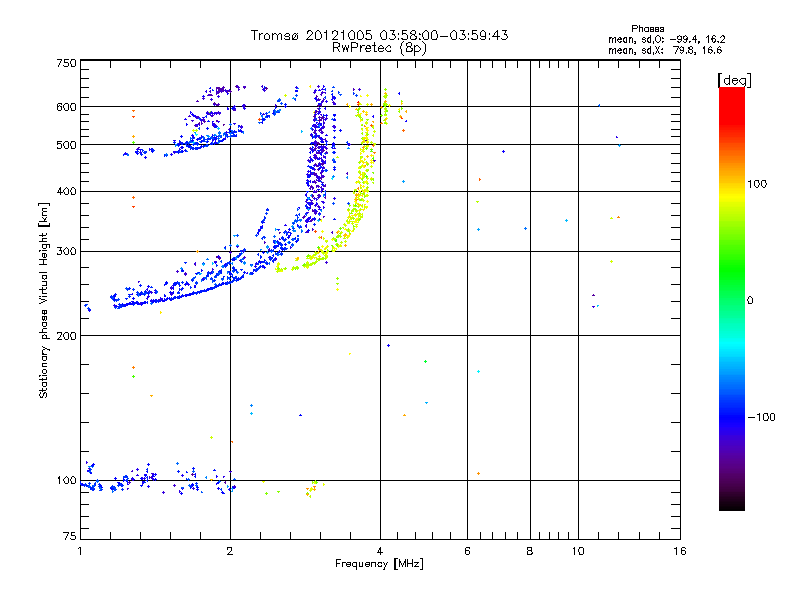Select the 'RwPretec (8p)' subtitle
This screenshot has height=600, width=800.
(x=379, y=48)
